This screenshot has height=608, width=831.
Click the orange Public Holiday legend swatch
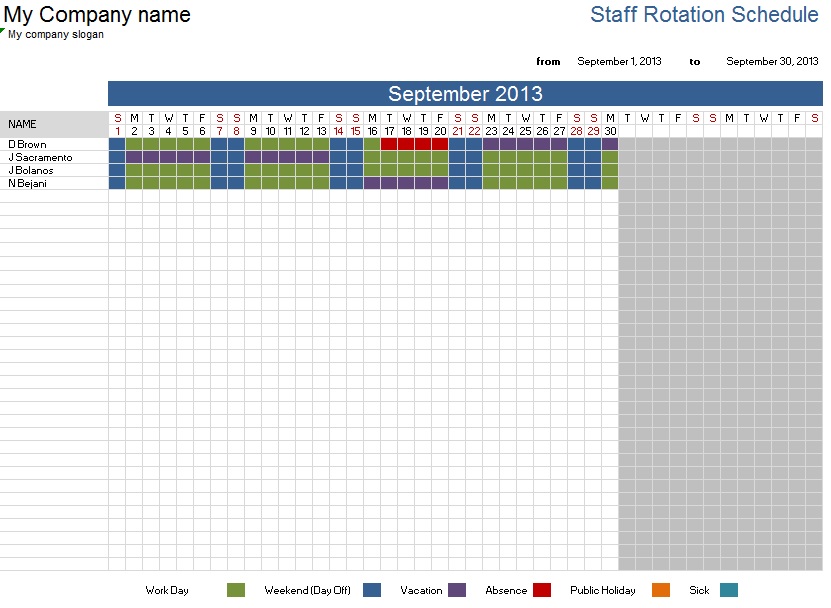(660, 590)
